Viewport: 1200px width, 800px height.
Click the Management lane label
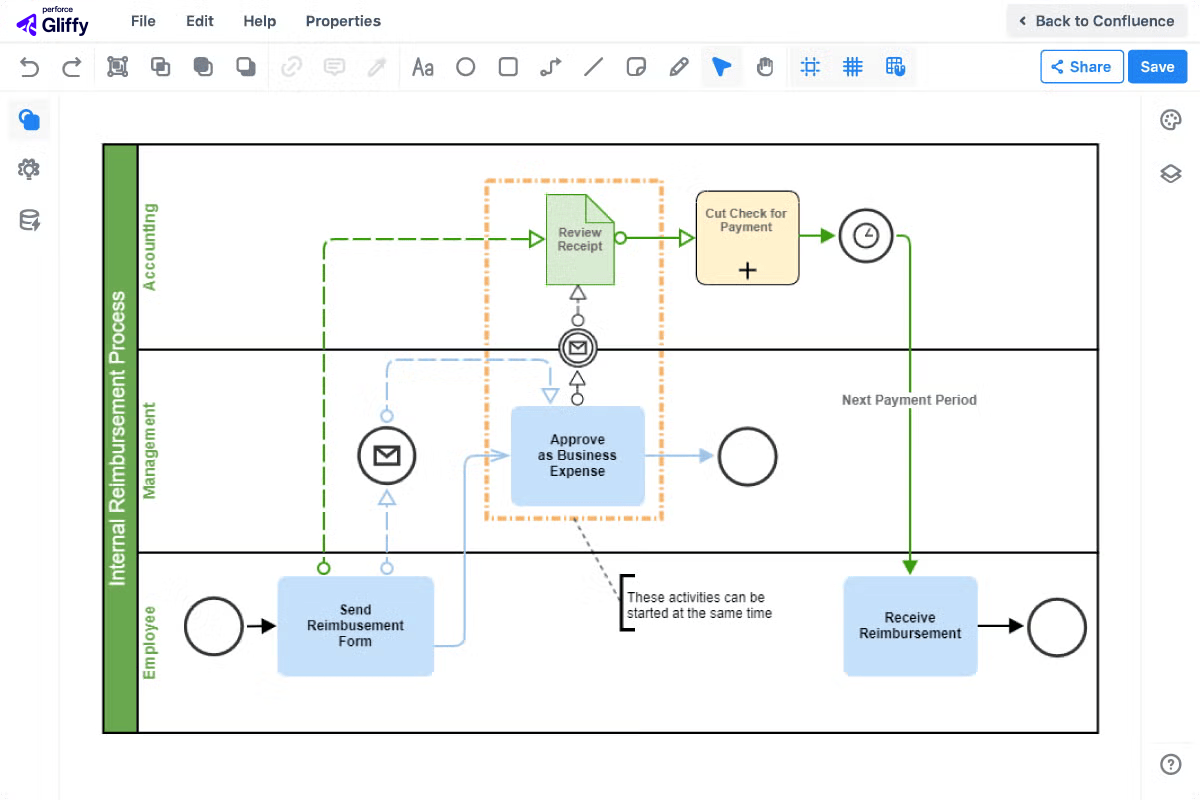(x=150, y=451)
